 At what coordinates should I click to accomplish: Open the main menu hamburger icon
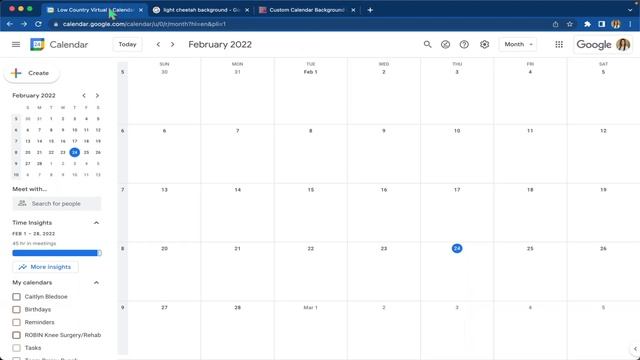[16, 44]
